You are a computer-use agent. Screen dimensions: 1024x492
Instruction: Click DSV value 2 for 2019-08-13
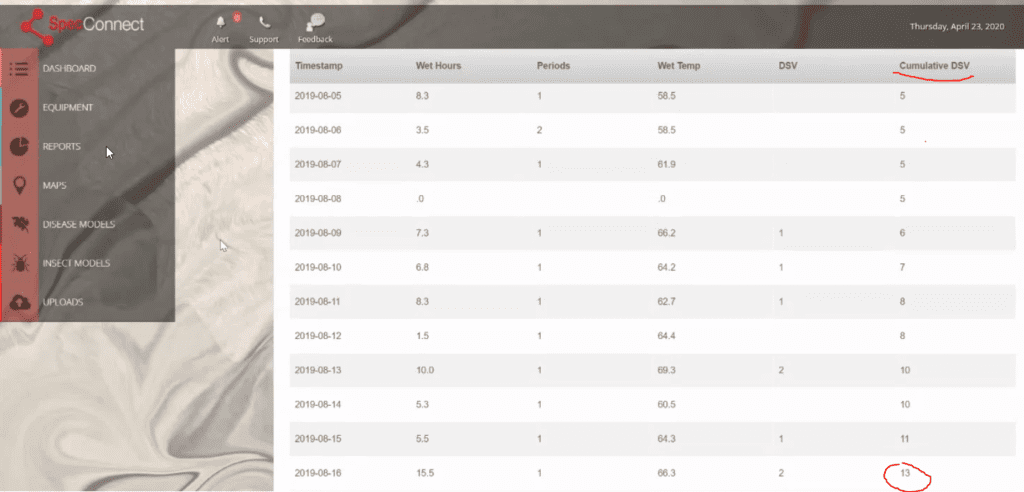click(x=781, y=370)
